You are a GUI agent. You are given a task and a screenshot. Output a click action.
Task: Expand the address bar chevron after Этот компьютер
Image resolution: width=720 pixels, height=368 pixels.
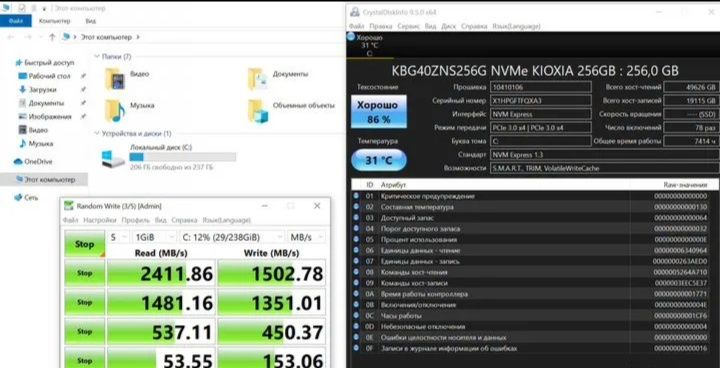[x=138, y=37]
